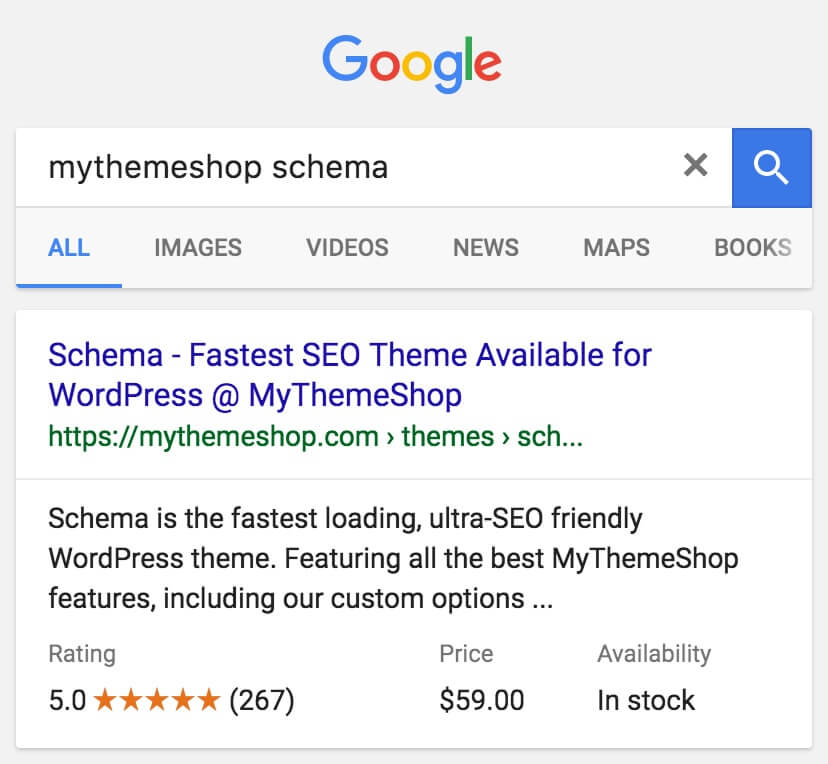Open the Schema - Fastest SEO Theme result title
The height and width of the screenshot is (764, 828).
point(350,375)
